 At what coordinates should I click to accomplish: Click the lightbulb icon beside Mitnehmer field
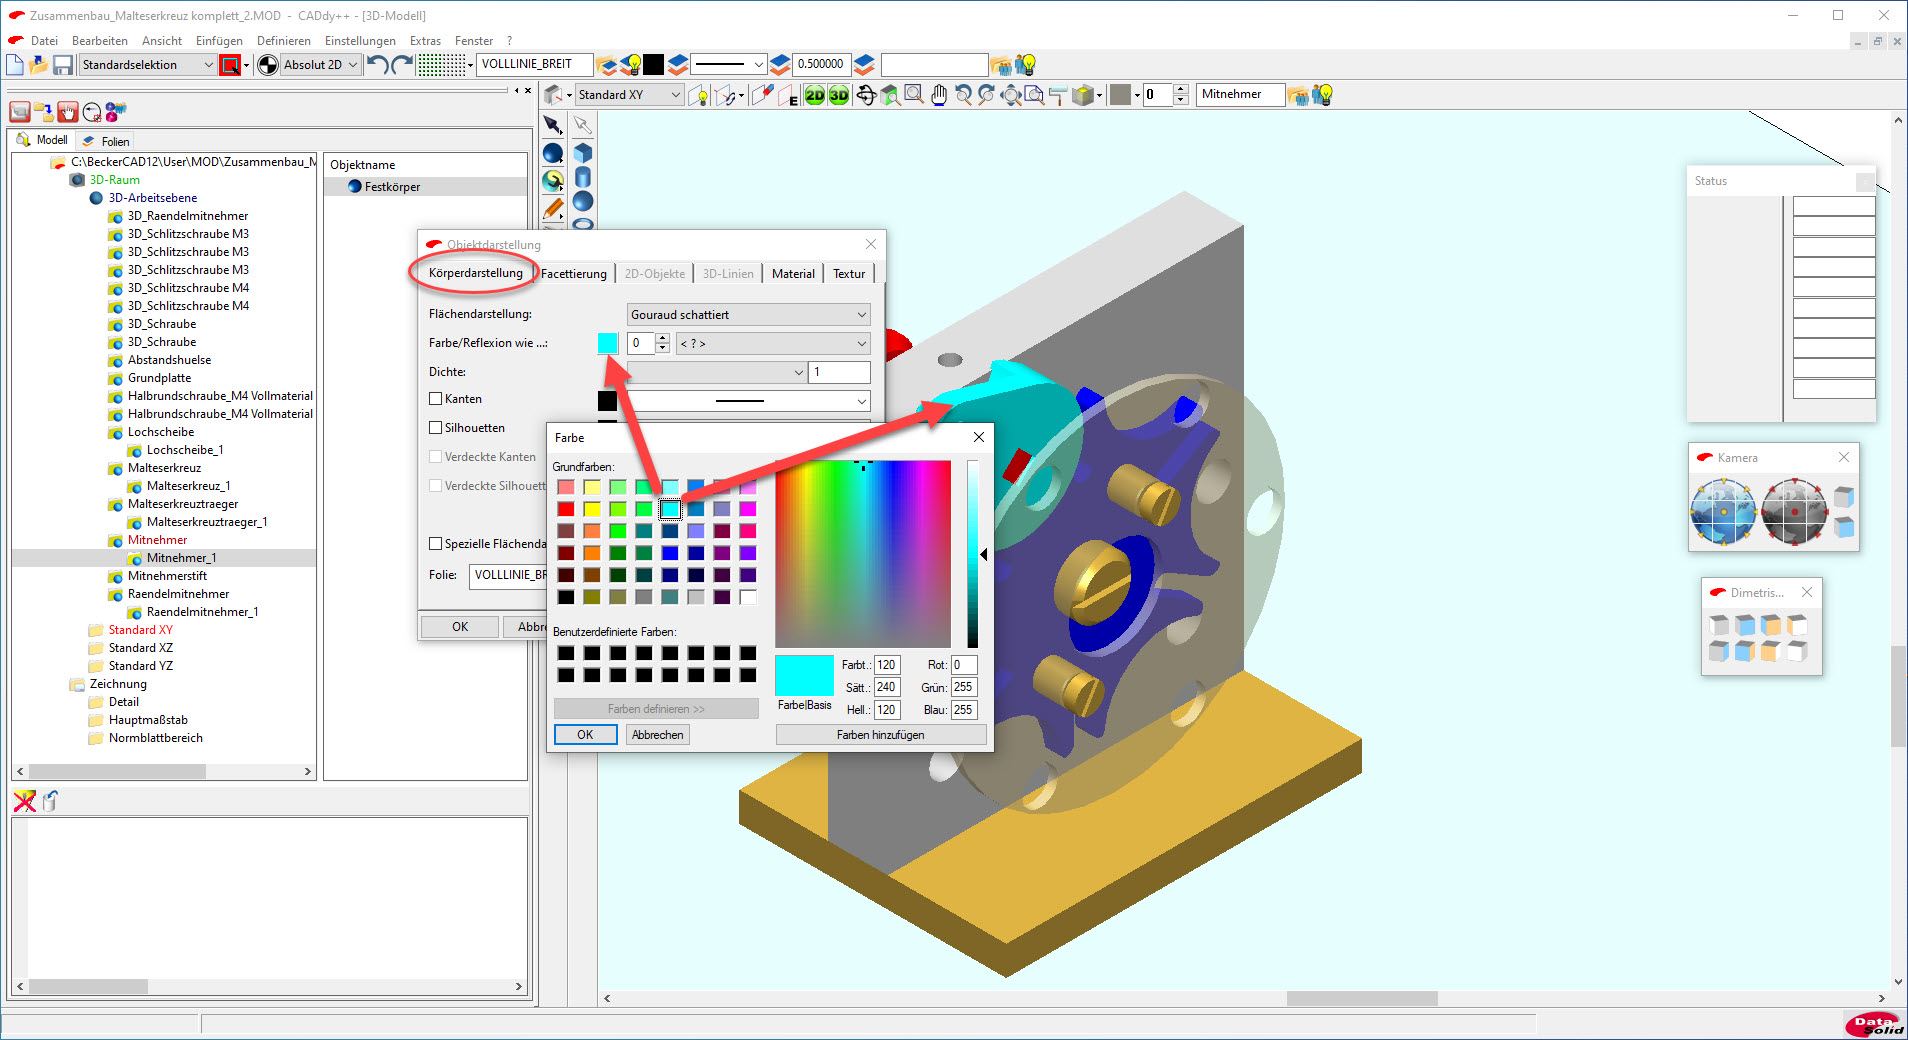tap(1323, 95)
